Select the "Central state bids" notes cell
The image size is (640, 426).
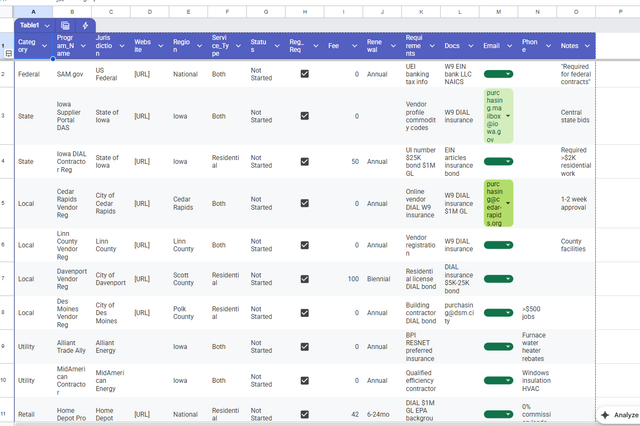[x=576, y=116]
